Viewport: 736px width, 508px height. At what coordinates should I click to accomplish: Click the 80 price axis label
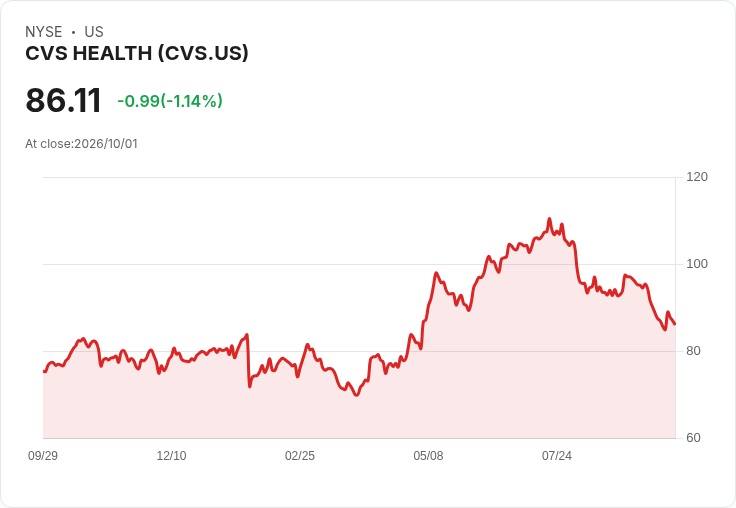[x=693, y=351]
